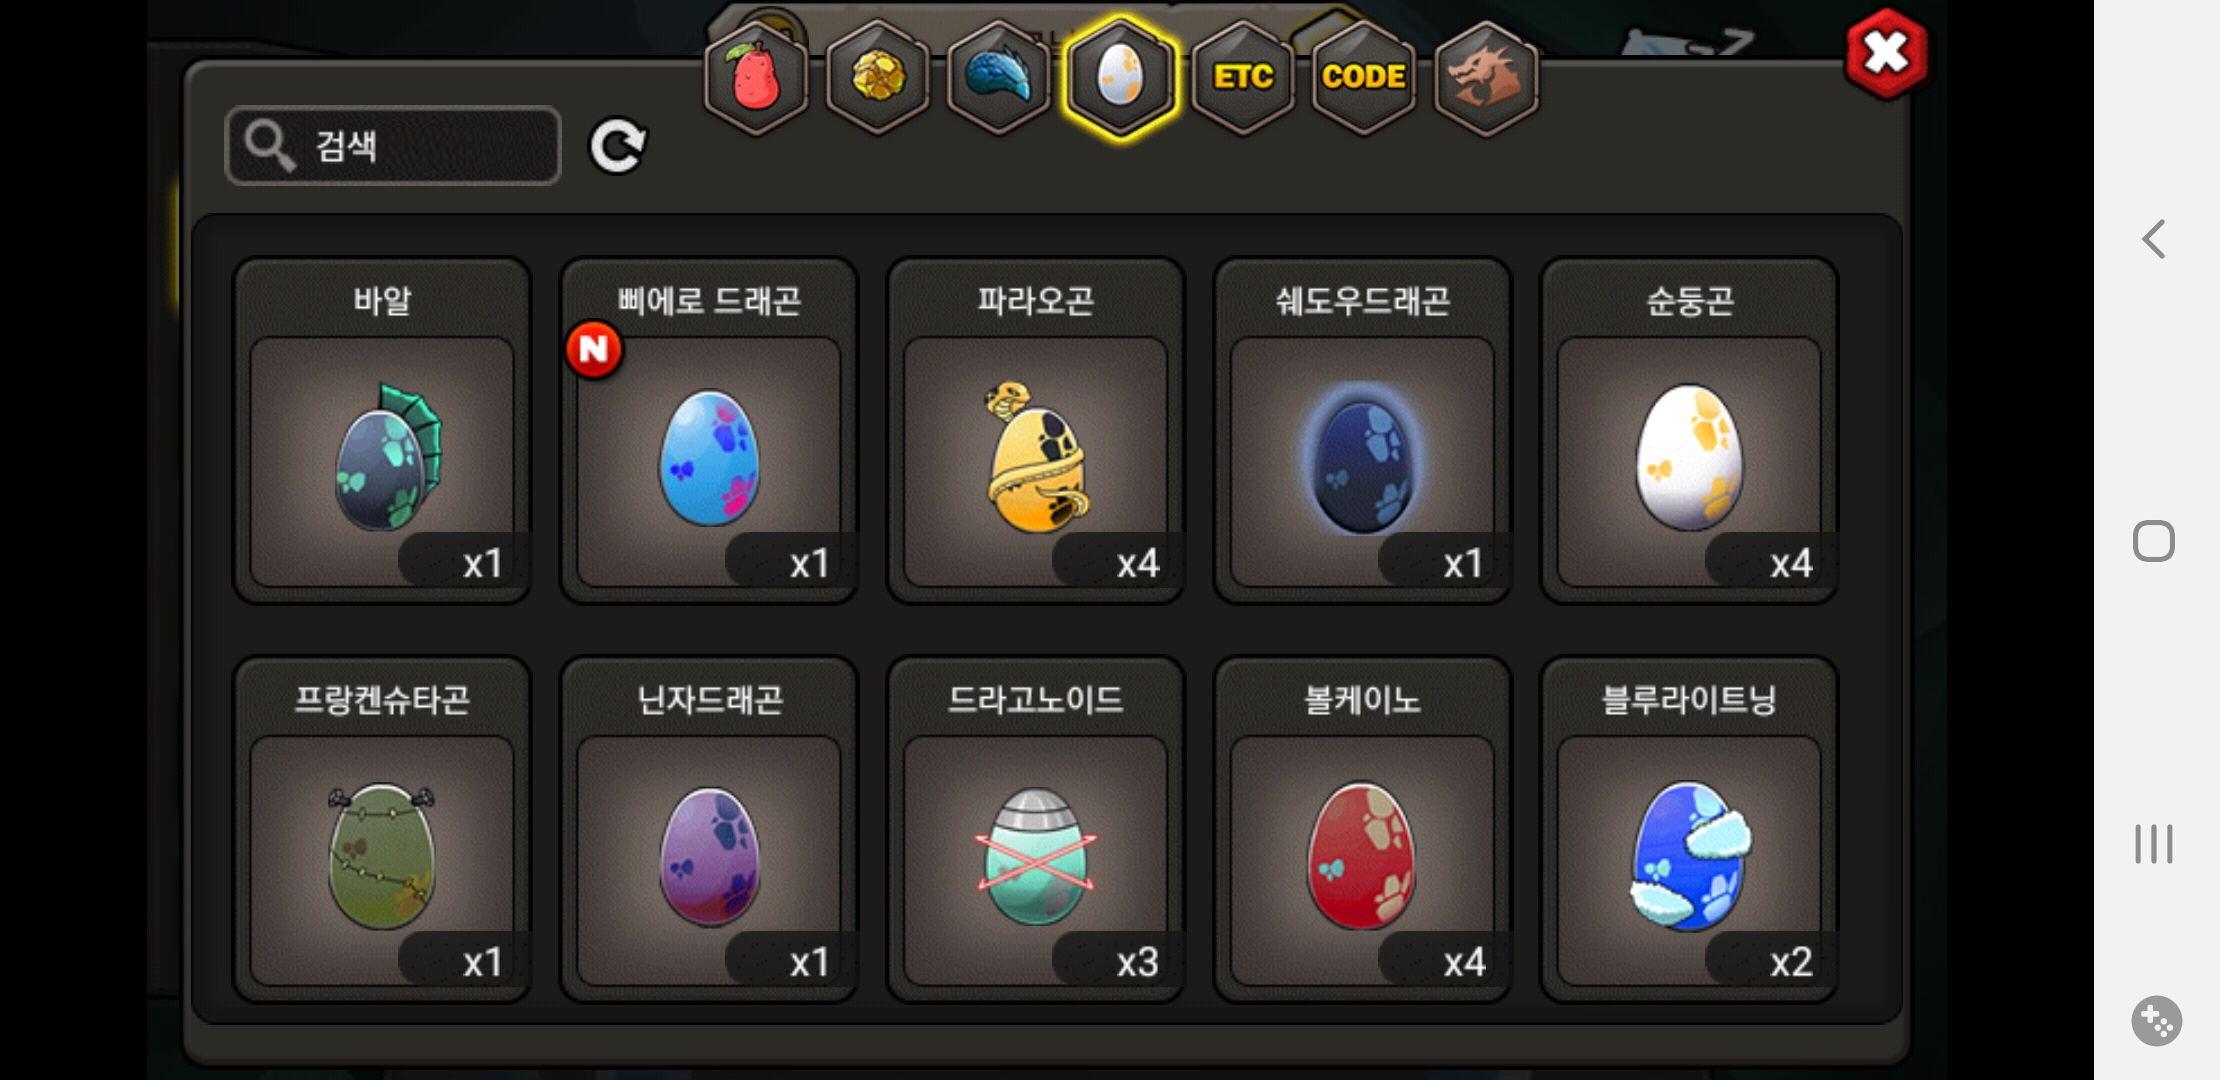Pick the 드라고노이드 robot egg
Screen dimensions: 2220x1080
tap(1036, 830)
